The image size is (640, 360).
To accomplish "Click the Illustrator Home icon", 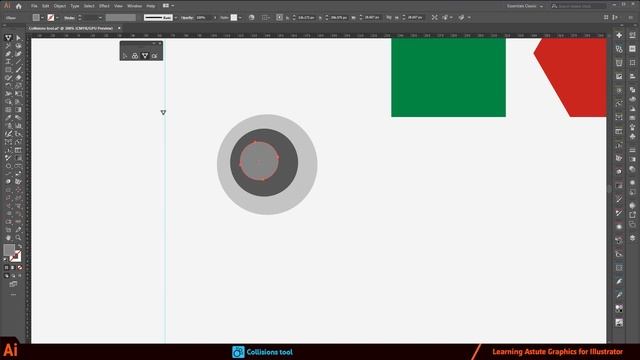I will coord(18,6).
